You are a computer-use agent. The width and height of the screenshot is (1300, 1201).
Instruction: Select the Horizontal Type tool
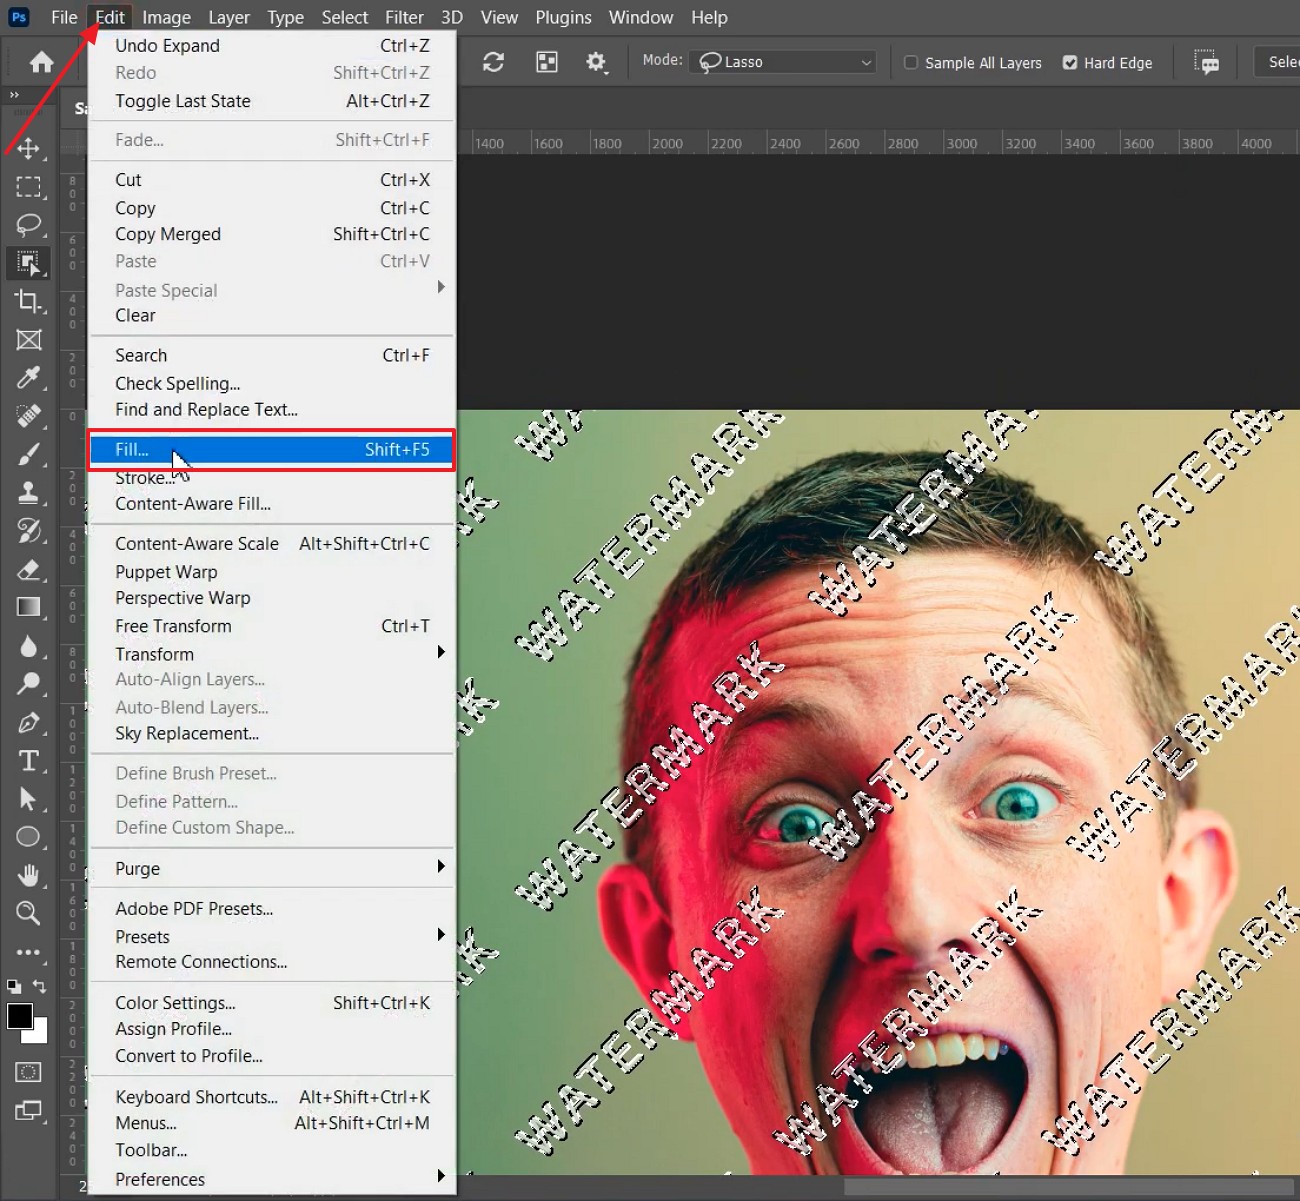(x=28, y=761)
